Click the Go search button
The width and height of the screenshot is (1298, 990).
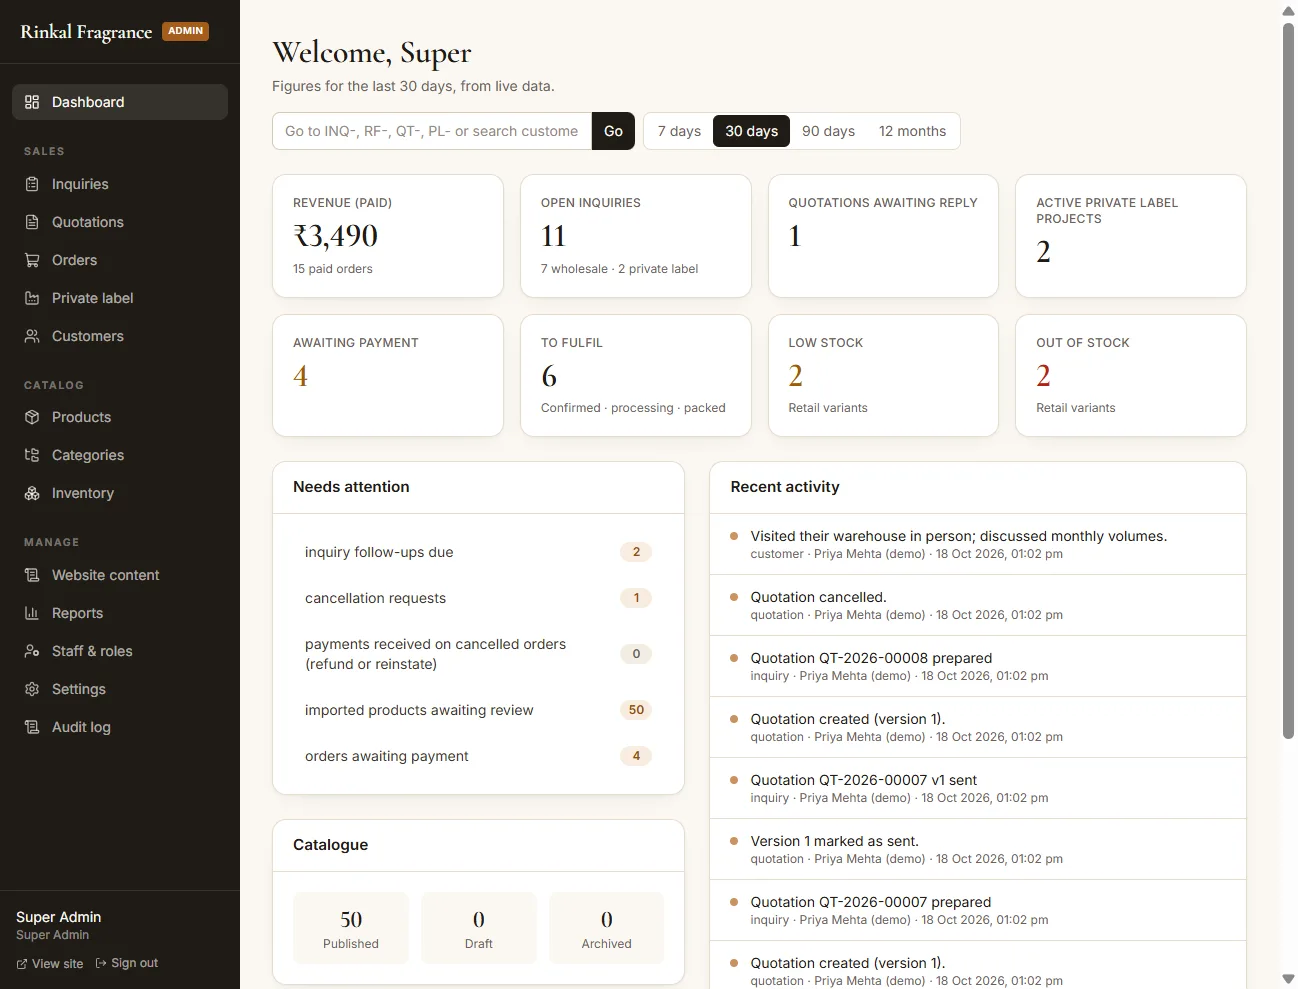tap(613, 131)
